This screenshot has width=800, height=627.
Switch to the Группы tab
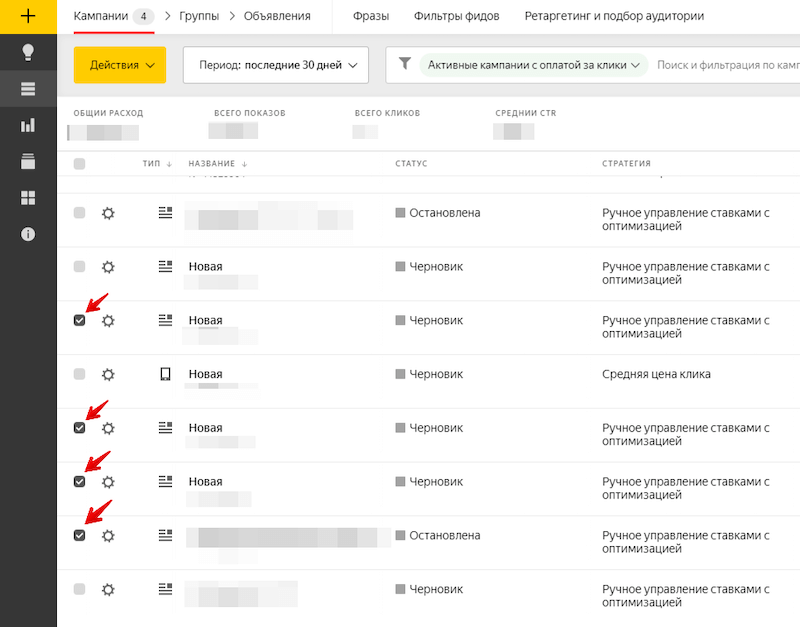[x=199, y=16]
